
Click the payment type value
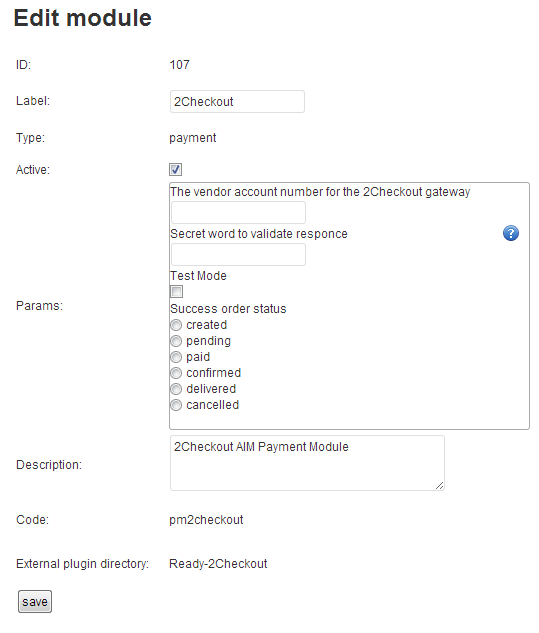coord(193,138)
